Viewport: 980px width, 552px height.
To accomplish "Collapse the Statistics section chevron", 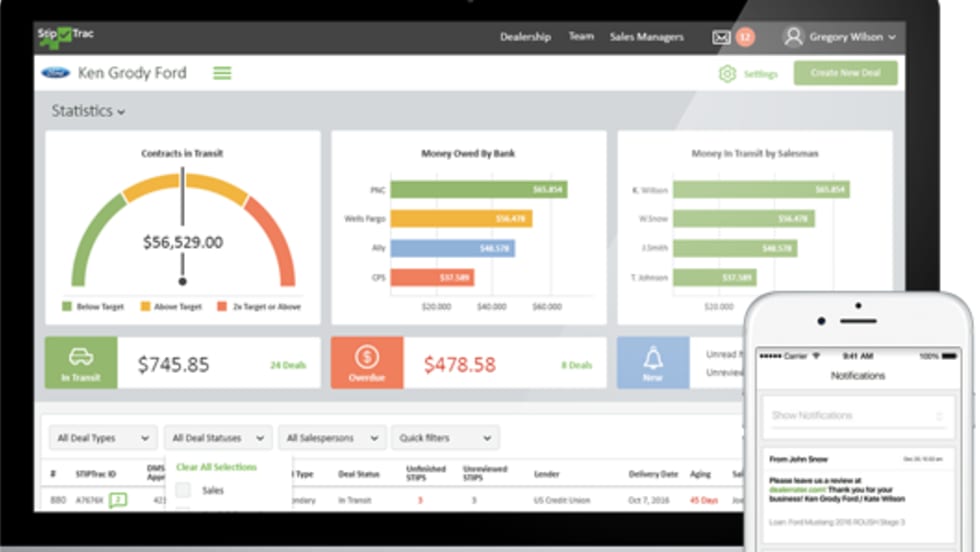I will coord(121,113).
